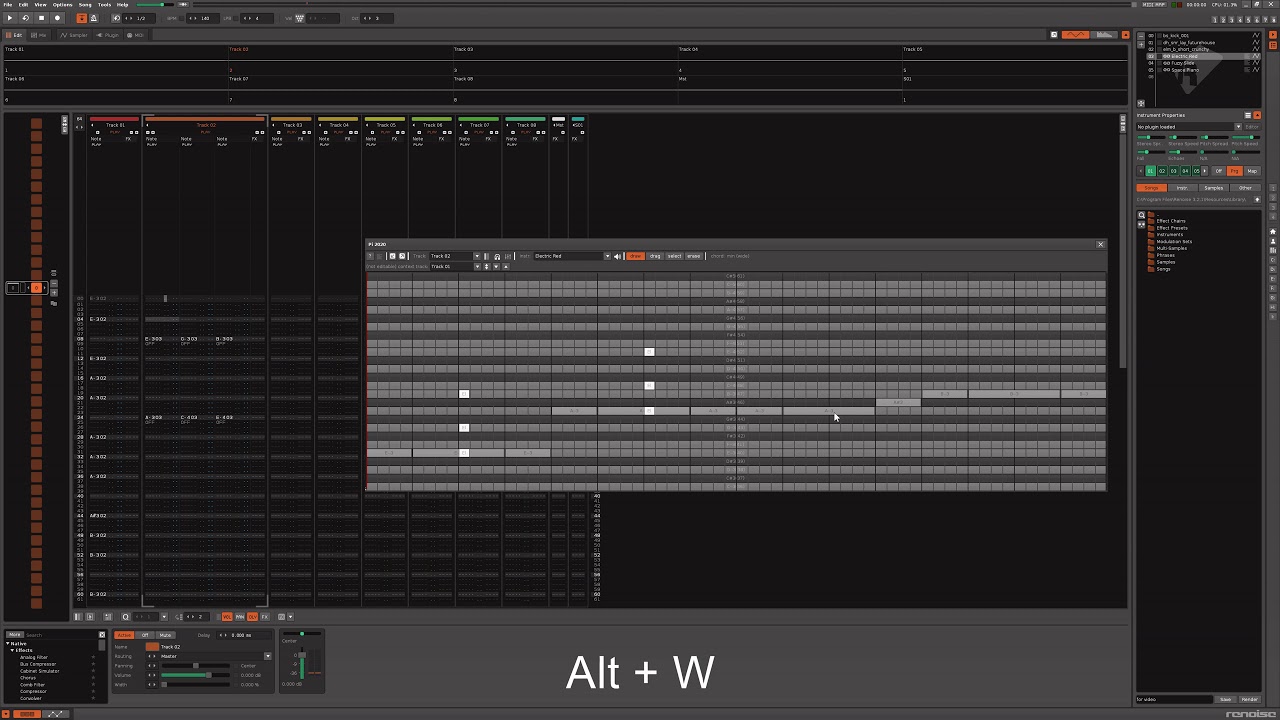Stop song playback

click(41, 18)
